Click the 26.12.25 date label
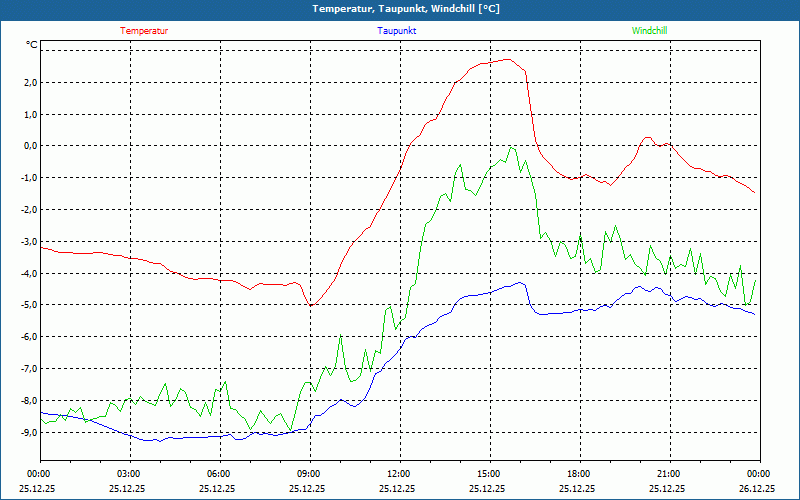Viewport: 800px width, 500px height. tap(759, 489)
